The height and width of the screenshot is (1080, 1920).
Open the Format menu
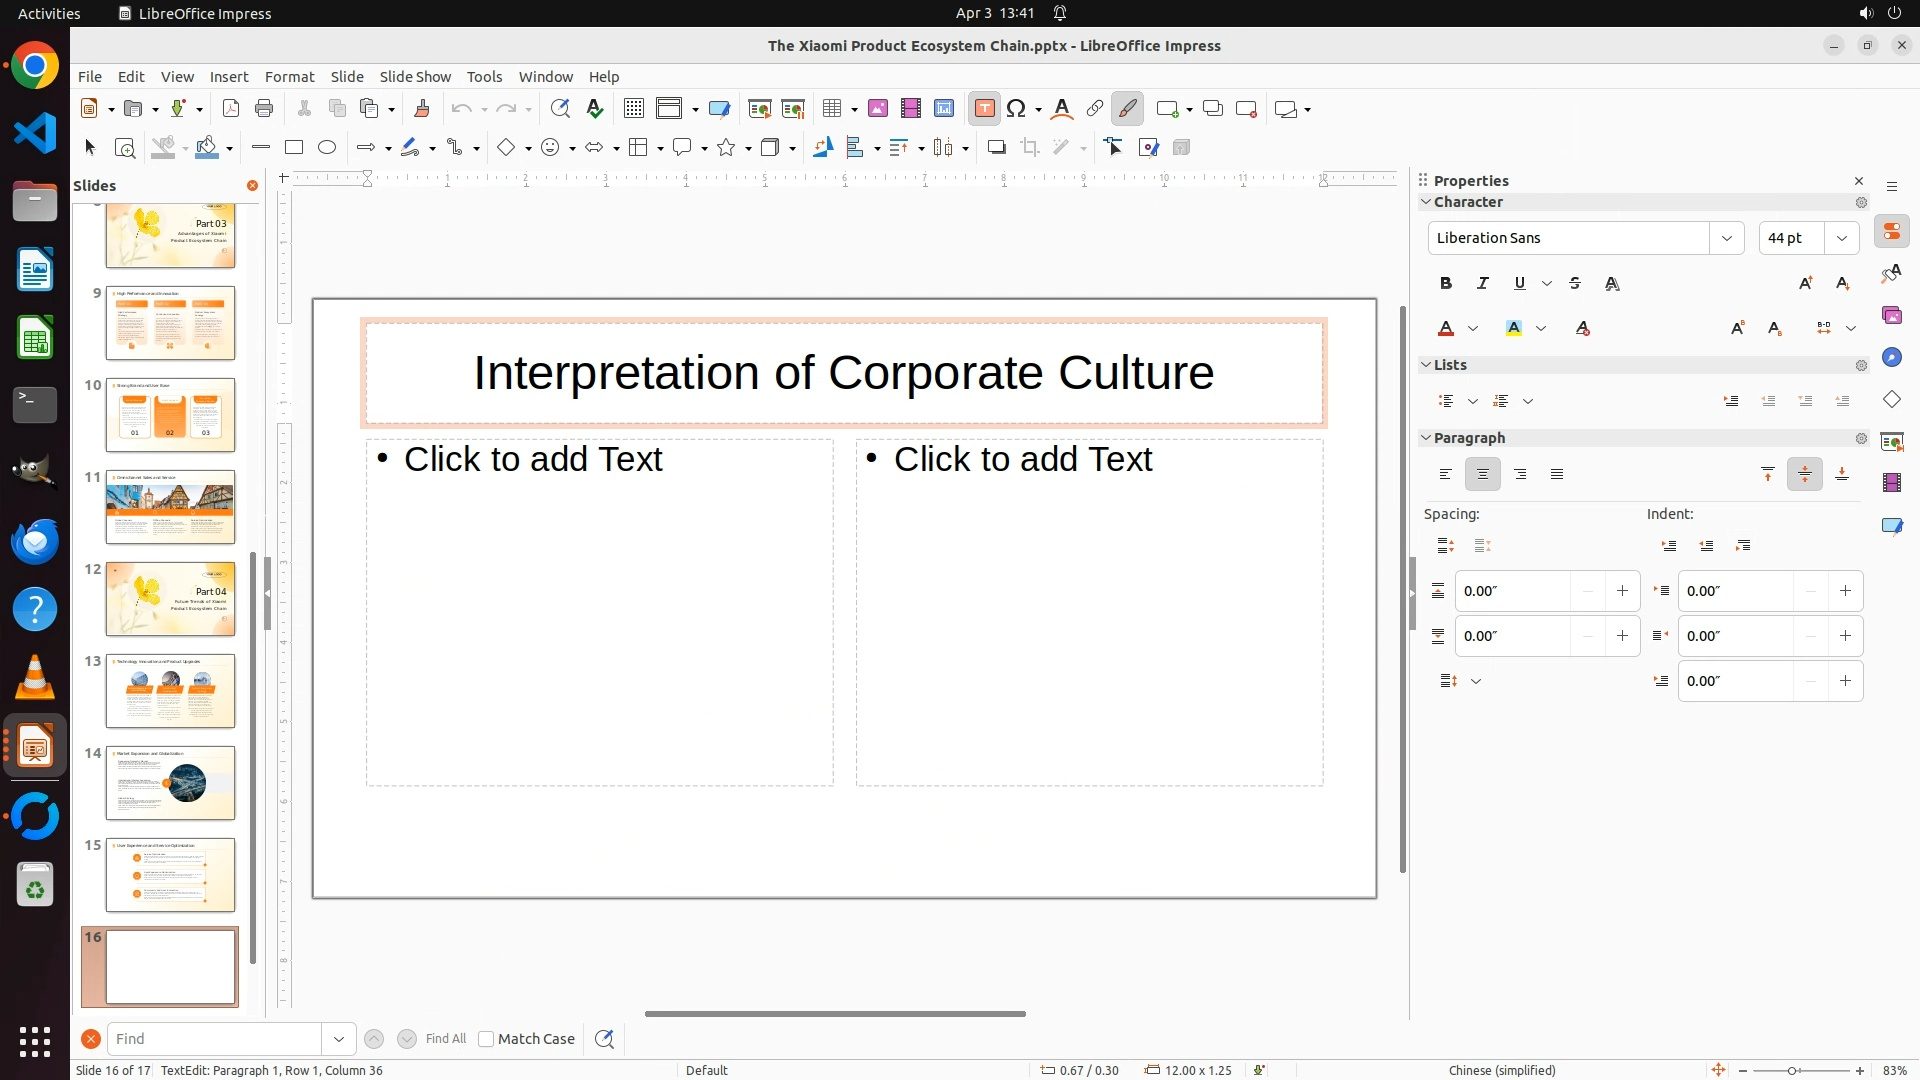[x=289, y=77]
